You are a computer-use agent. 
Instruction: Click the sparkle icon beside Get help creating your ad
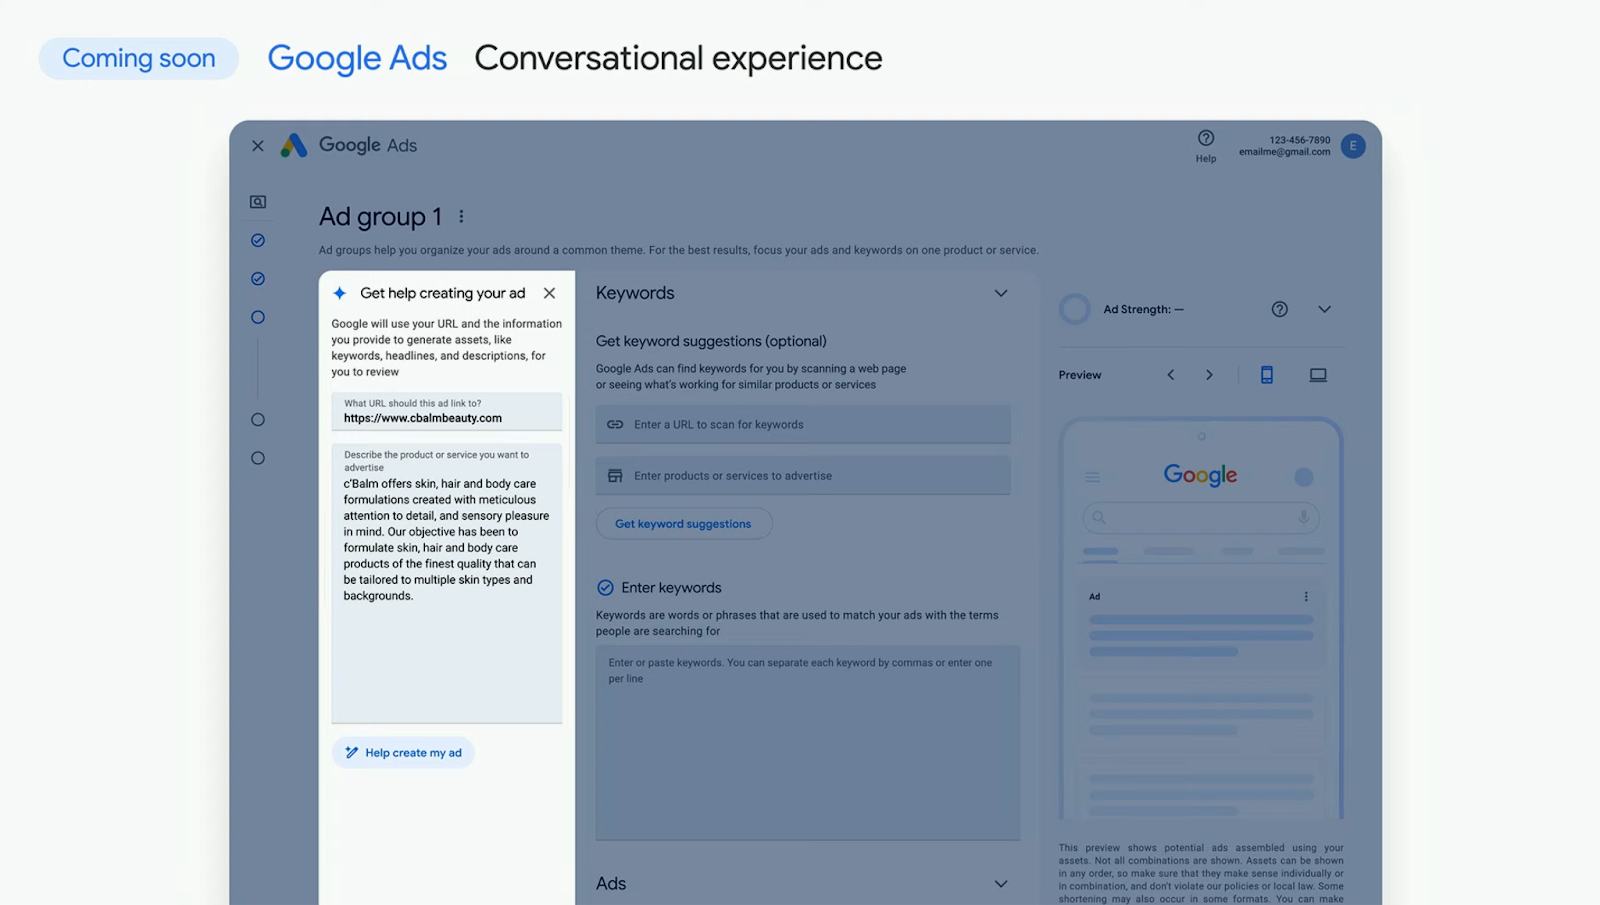(340, 293)
